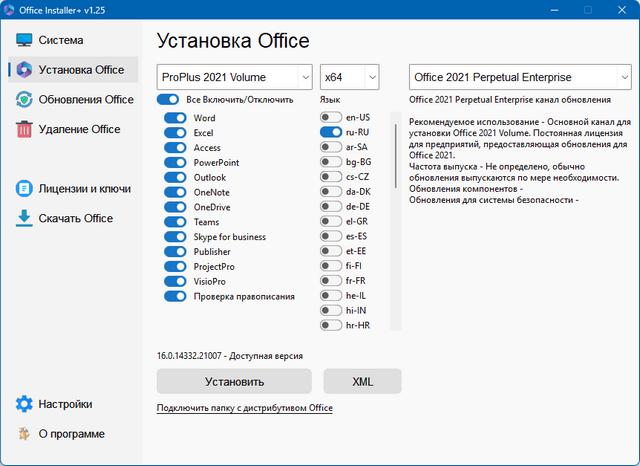Viewport: 640px width, 466px height.
Task: Click the language list scrollbar
Action: pos(397,220)
